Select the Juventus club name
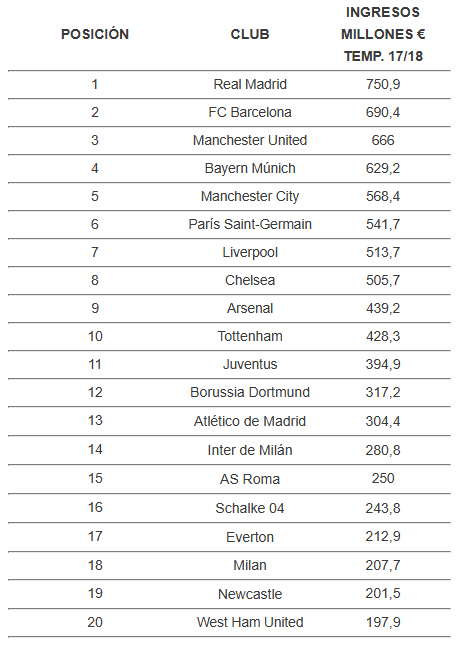Image resolution: width=458 pixels, height=647 pixels. click(x=250, y=364)
